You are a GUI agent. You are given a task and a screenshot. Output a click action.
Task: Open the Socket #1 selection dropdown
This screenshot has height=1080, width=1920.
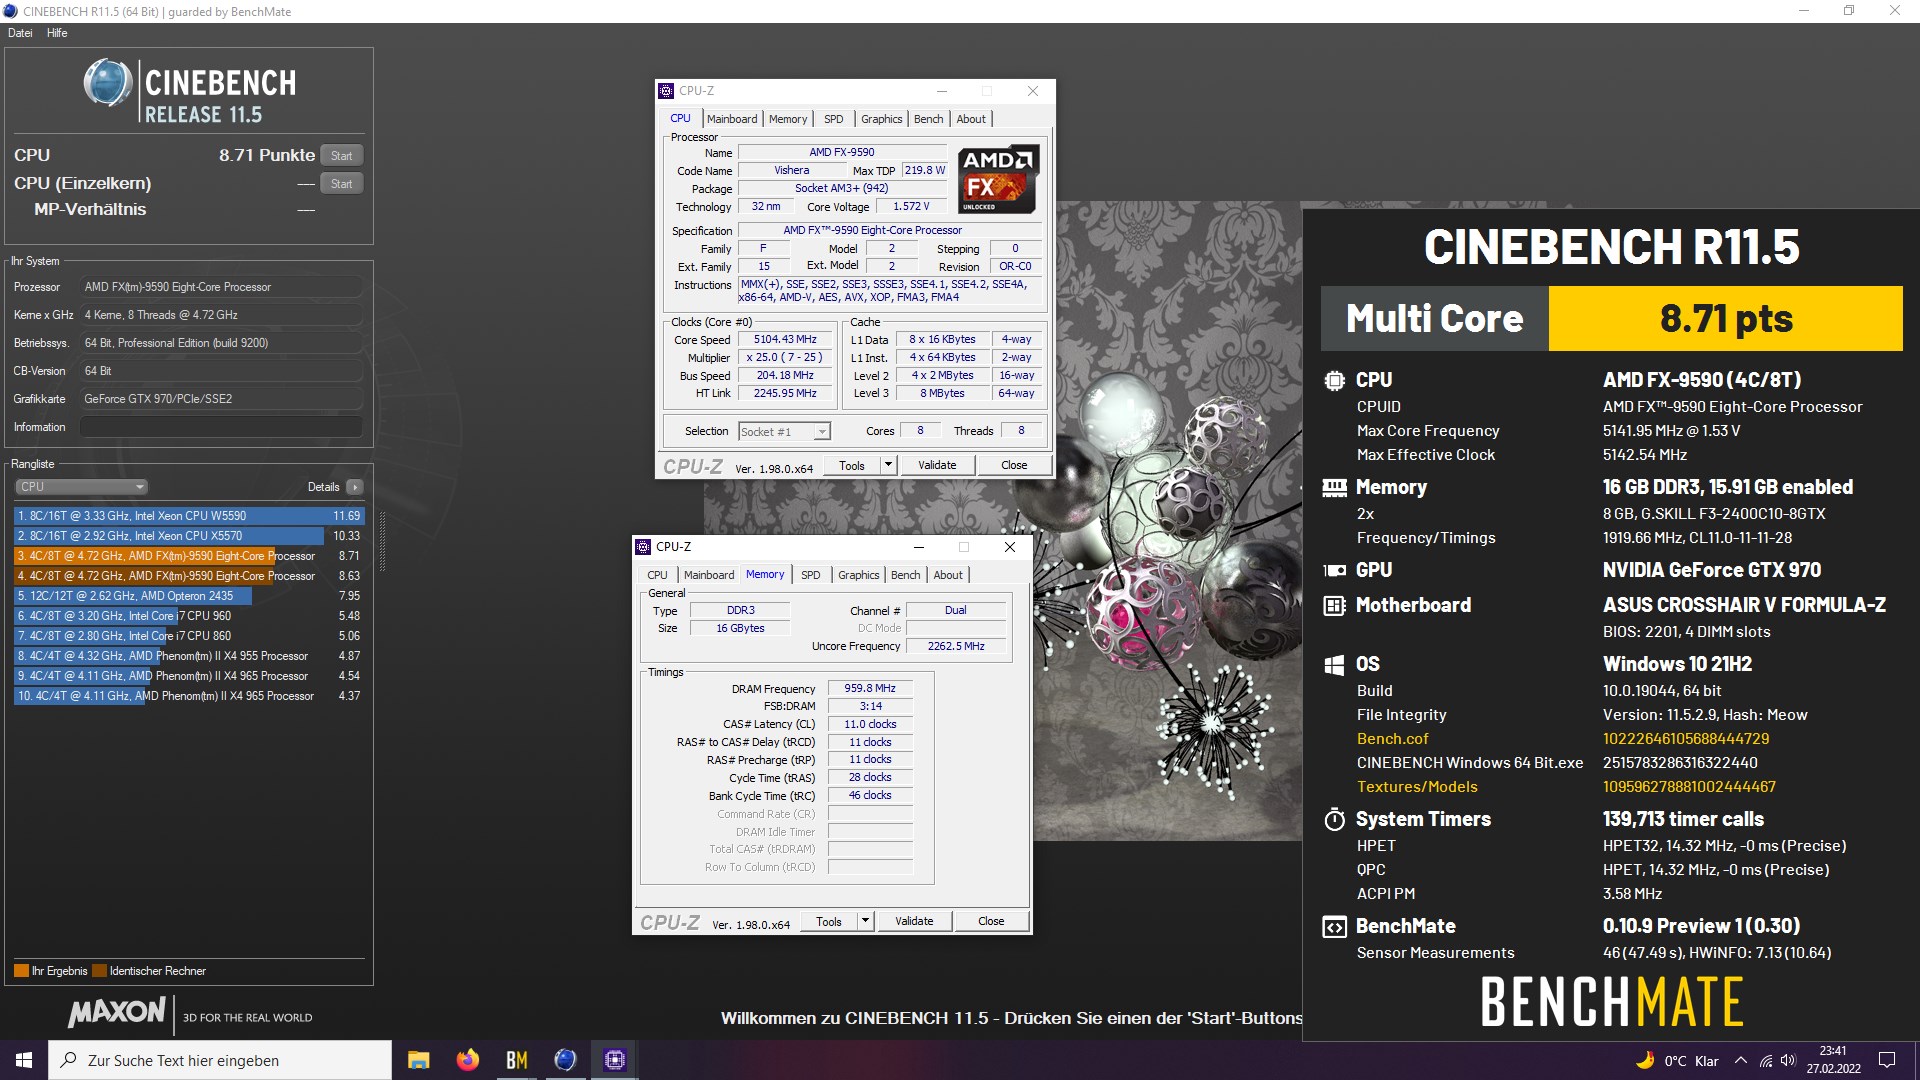784,432
